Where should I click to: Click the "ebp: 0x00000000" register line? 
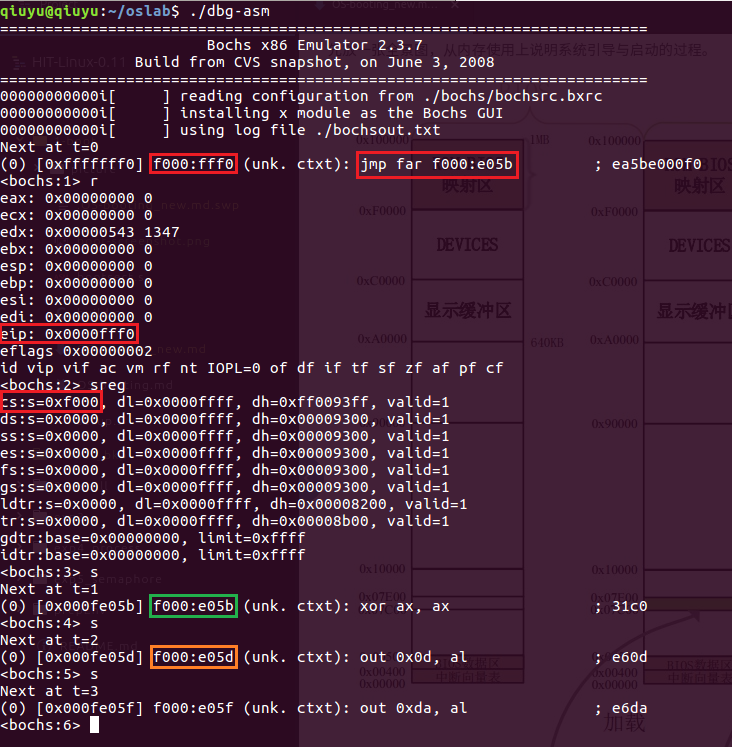pos(76,283)
